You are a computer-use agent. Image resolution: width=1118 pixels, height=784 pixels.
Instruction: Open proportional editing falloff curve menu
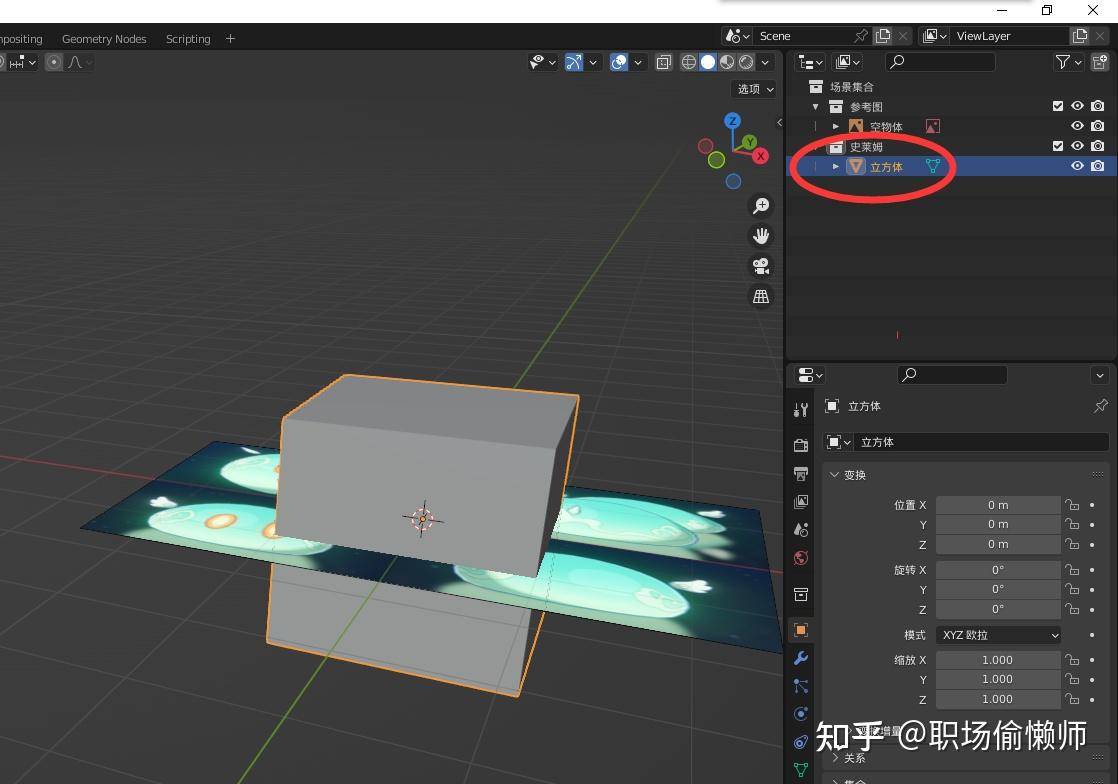pyautogui.click(x=80, y=62)
